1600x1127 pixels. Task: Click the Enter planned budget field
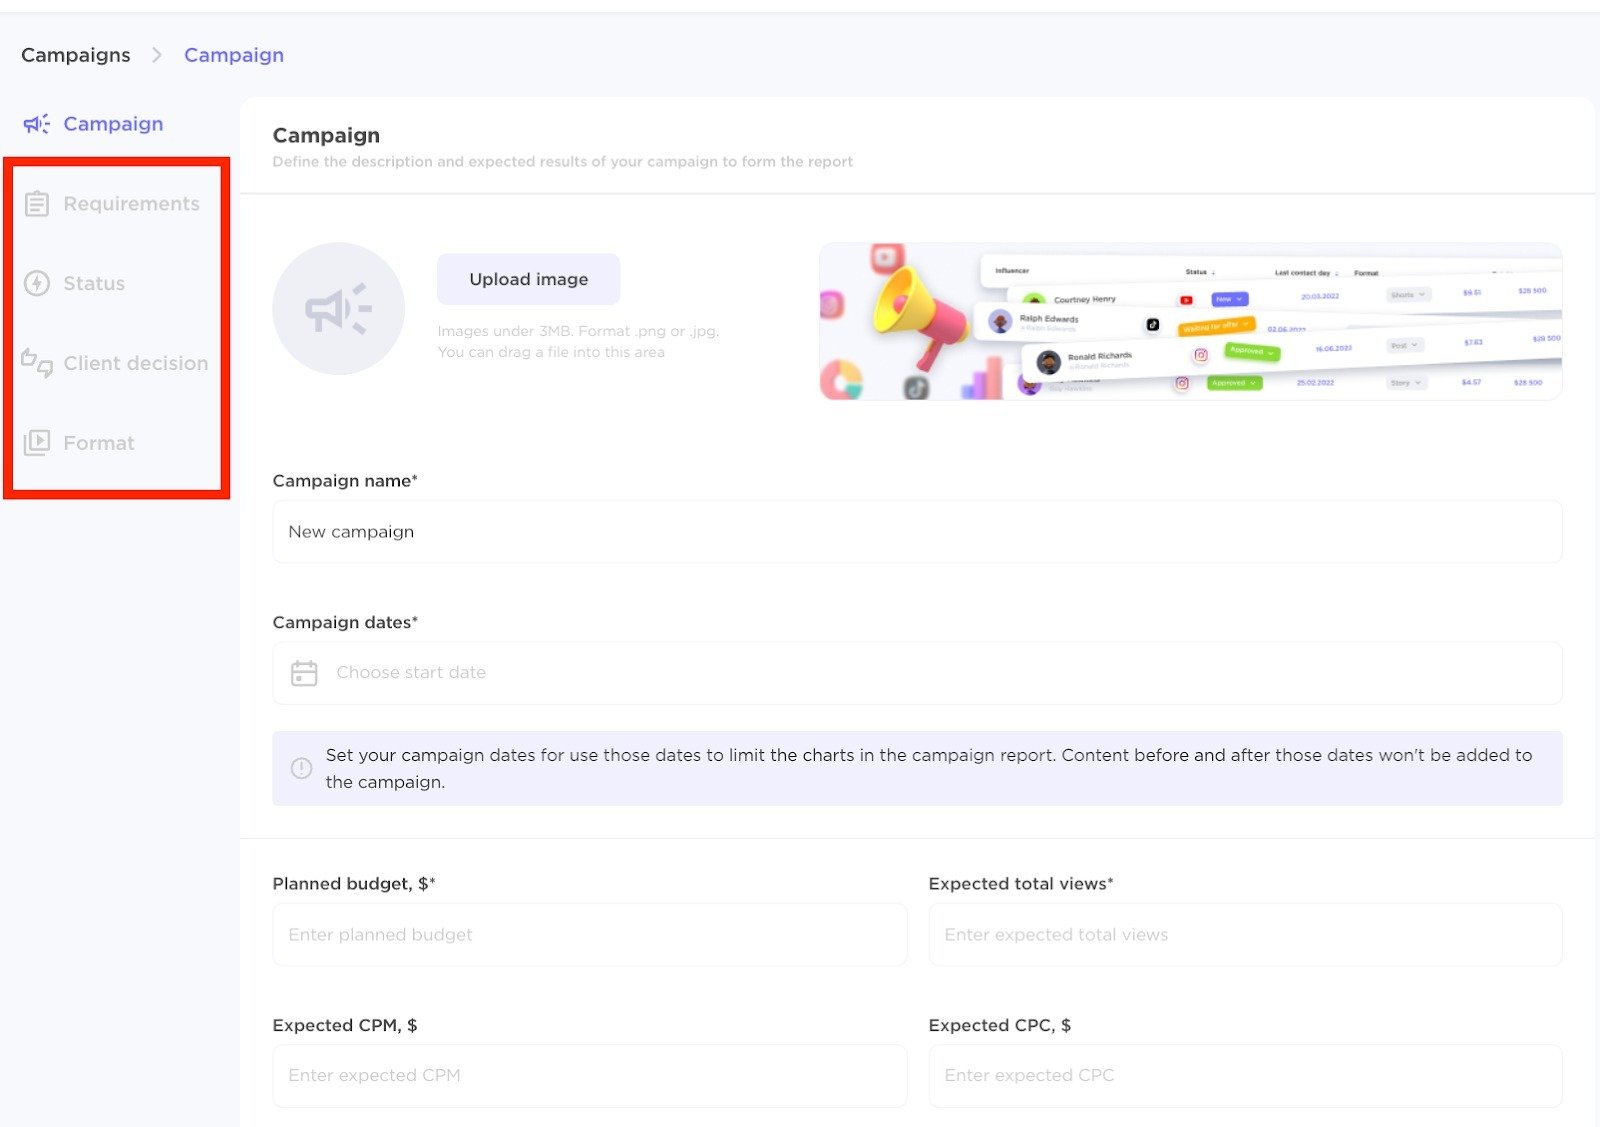(x=589, y=934)
